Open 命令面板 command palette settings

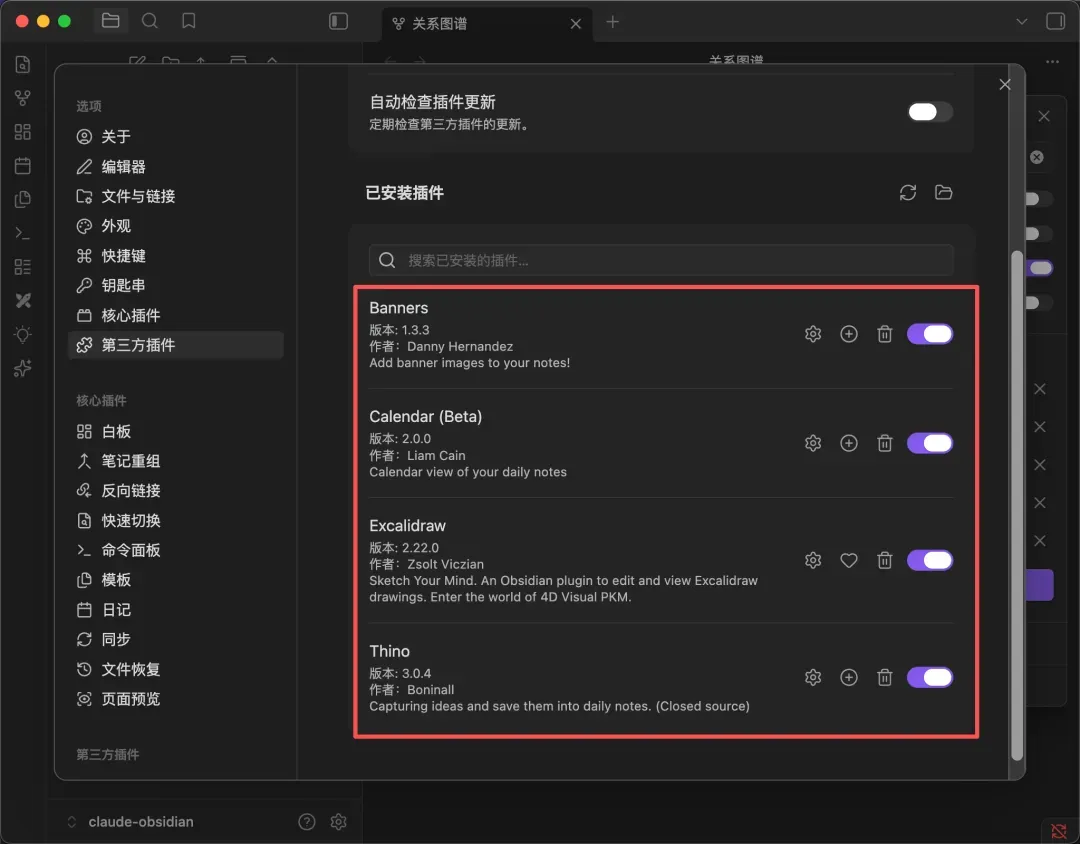(176, 550)
